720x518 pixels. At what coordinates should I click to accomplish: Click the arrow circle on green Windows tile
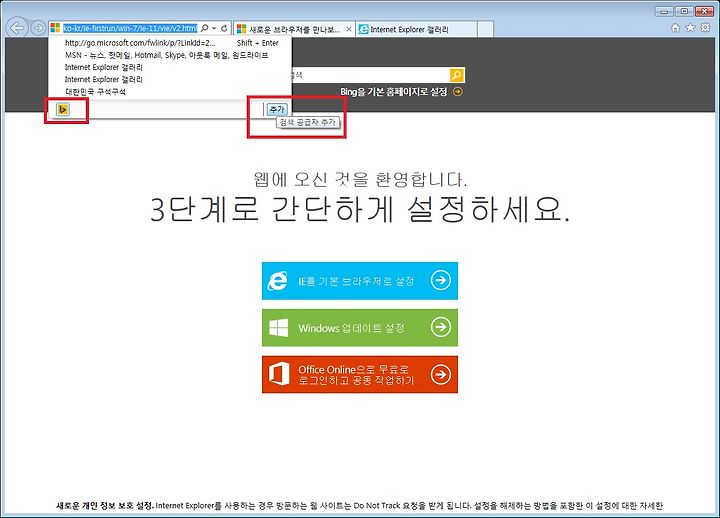pyautogui.click(x=440, y=327)
